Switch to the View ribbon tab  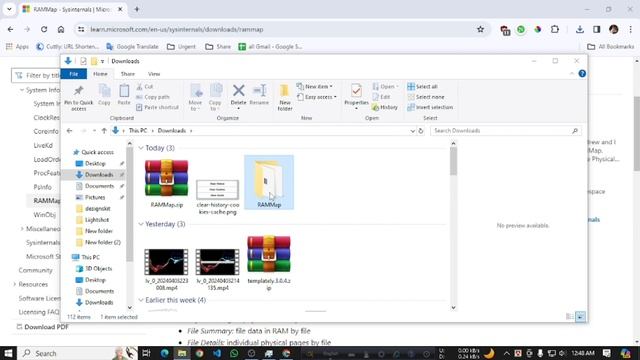click(154, 74)
